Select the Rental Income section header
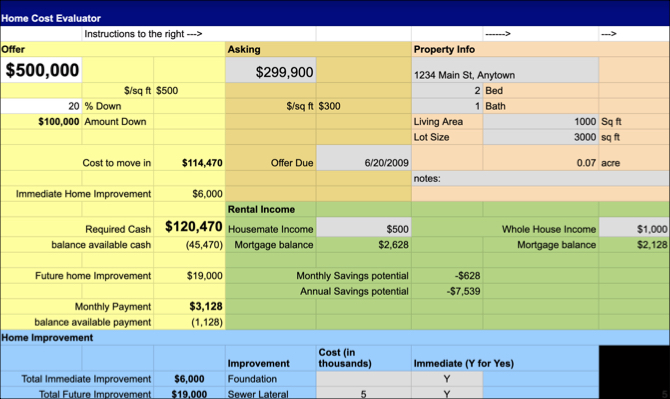This screenshot has height=399, width=670. coord(261,209)
